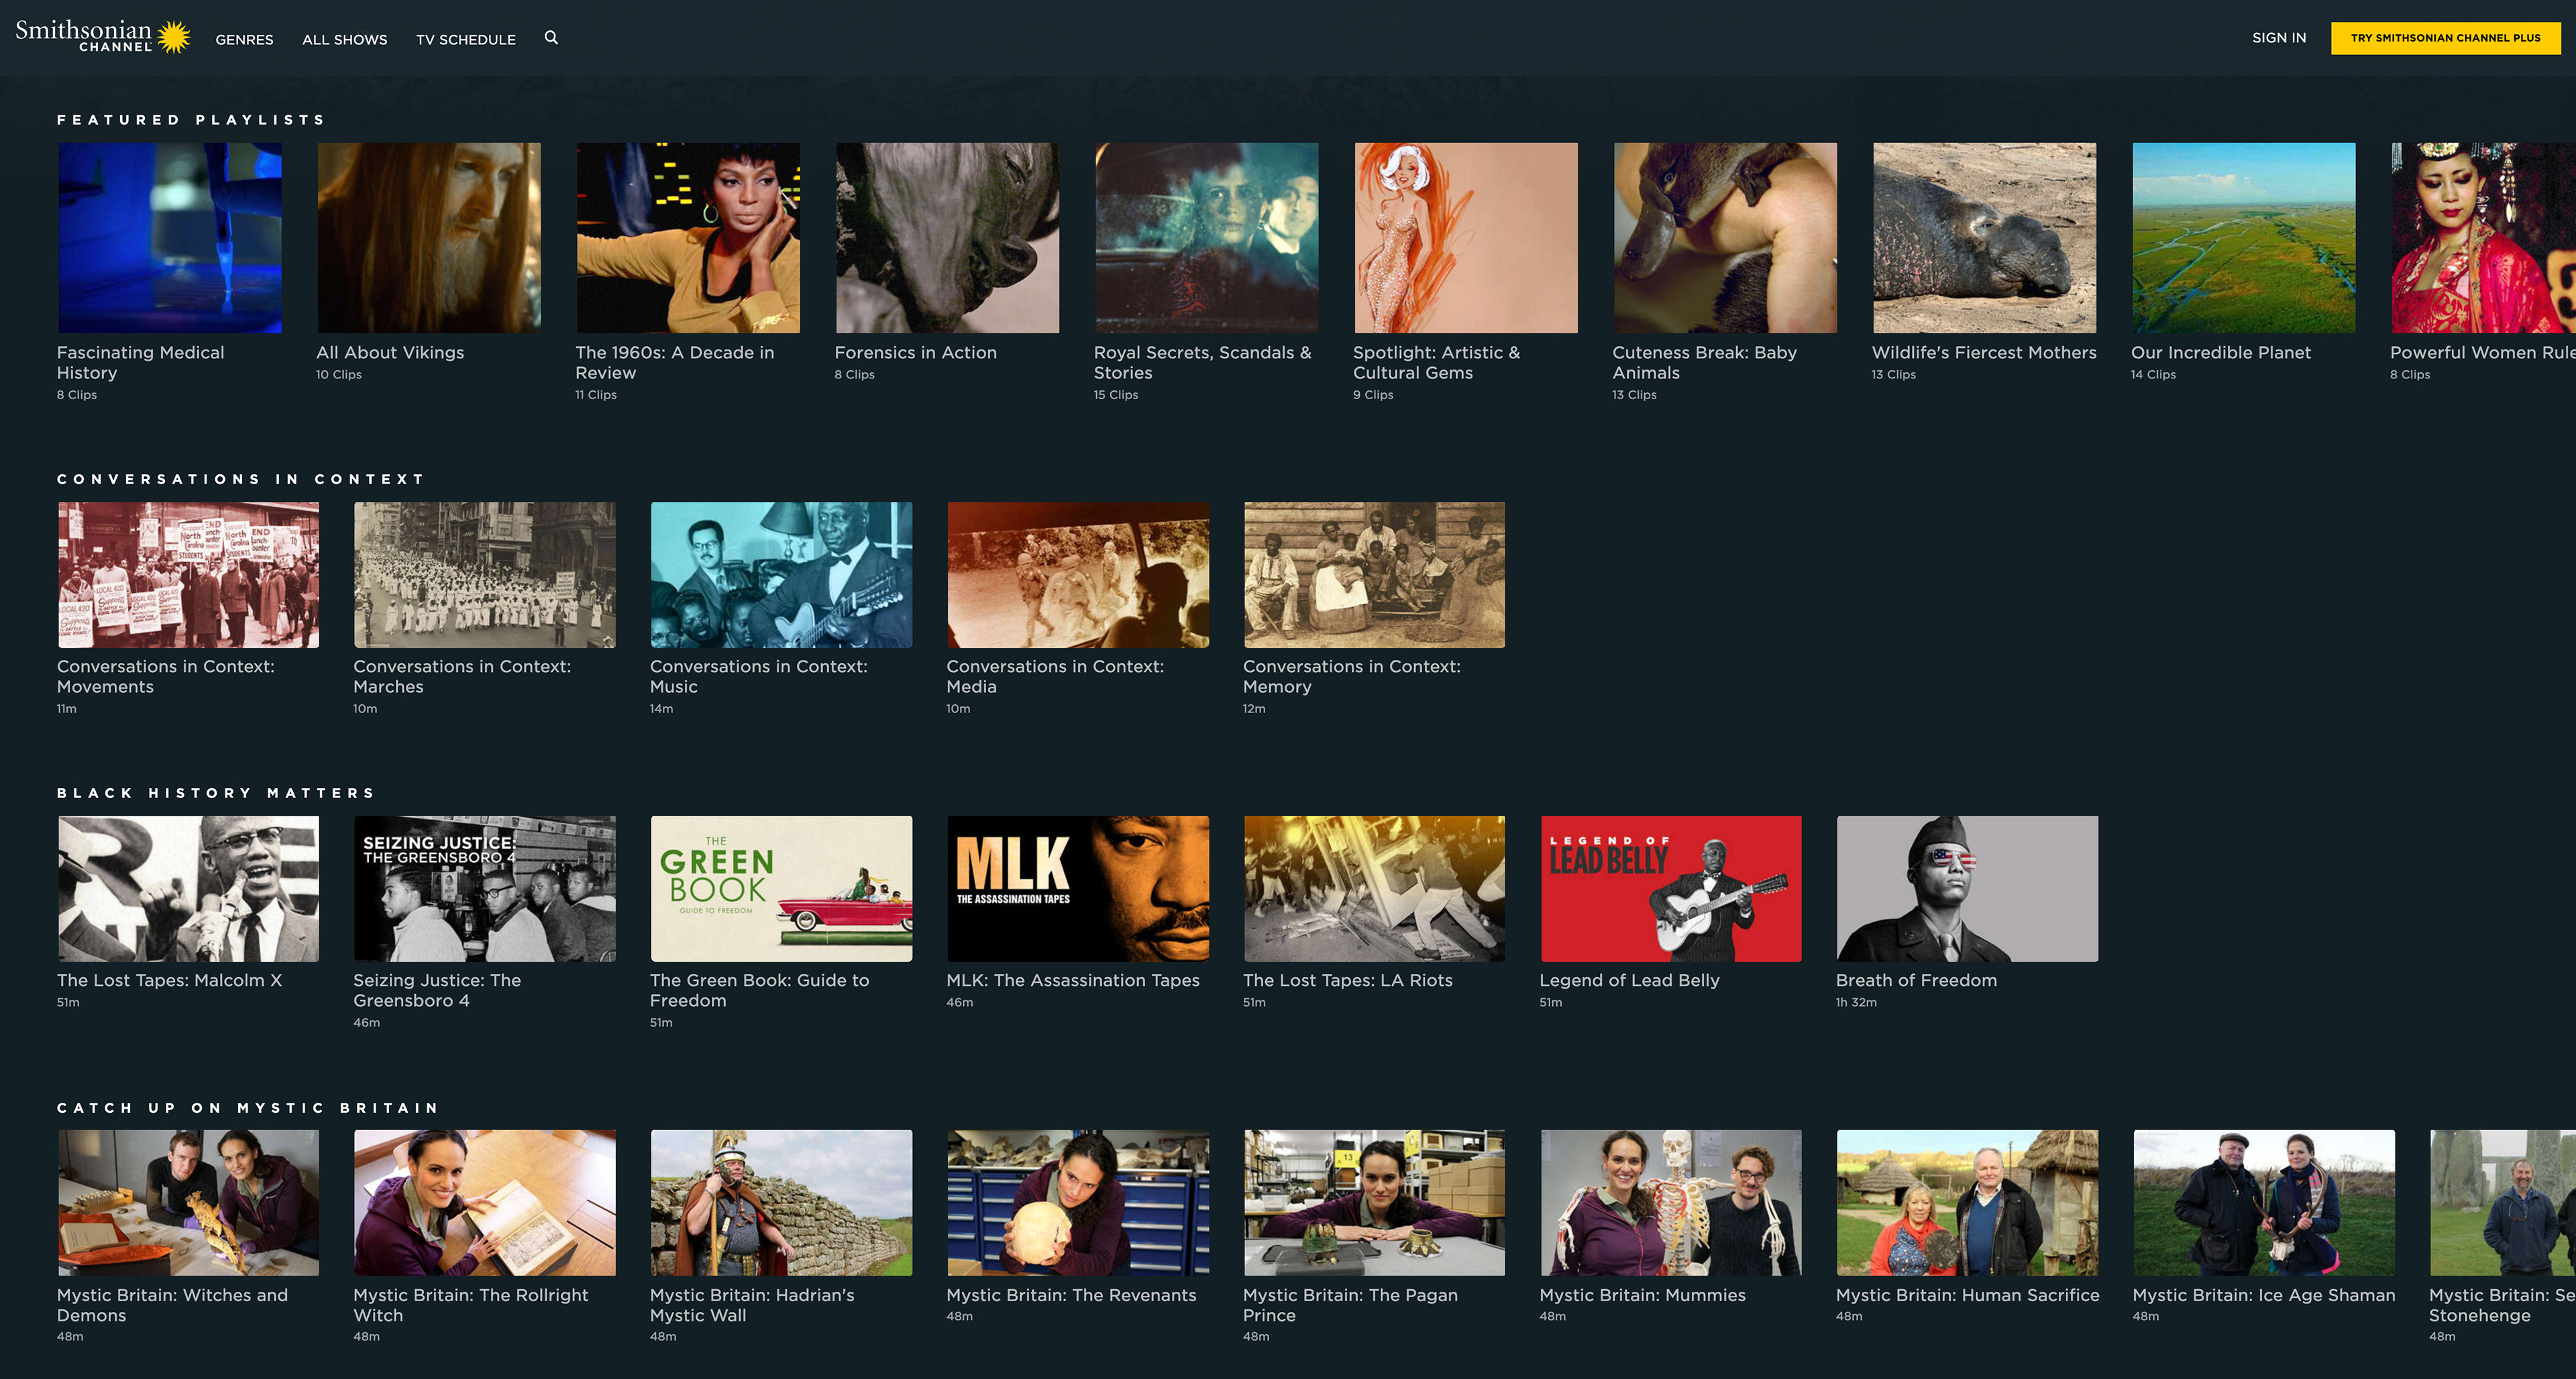Open Cuteness Break: Baby Animals thumbnail
The width and height of the screenshot is (2576, 1379).
tap(1725, 238)
